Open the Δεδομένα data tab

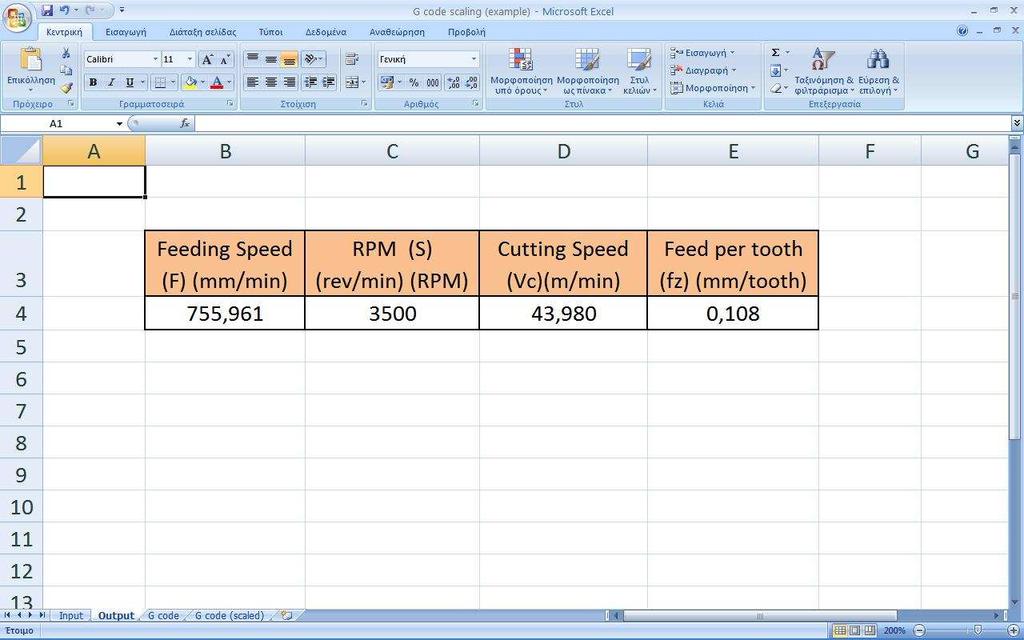[326, 32]
